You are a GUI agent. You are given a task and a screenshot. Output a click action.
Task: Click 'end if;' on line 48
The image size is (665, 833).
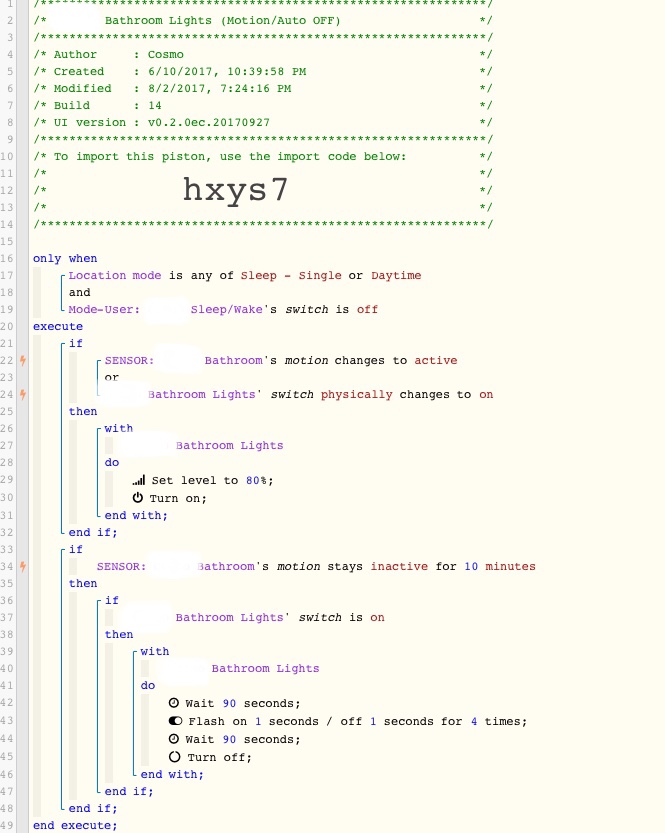click(x=93, y=809)
